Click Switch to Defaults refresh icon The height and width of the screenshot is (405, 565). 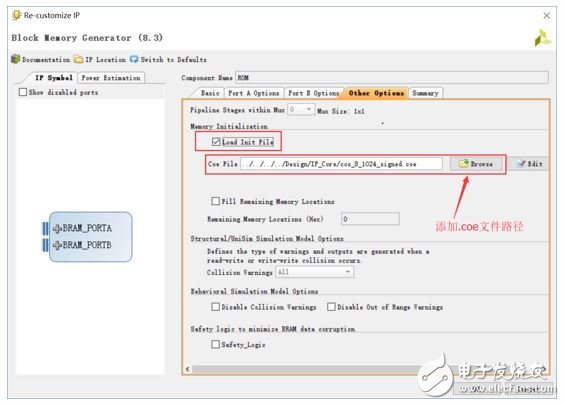pos(134,59)
